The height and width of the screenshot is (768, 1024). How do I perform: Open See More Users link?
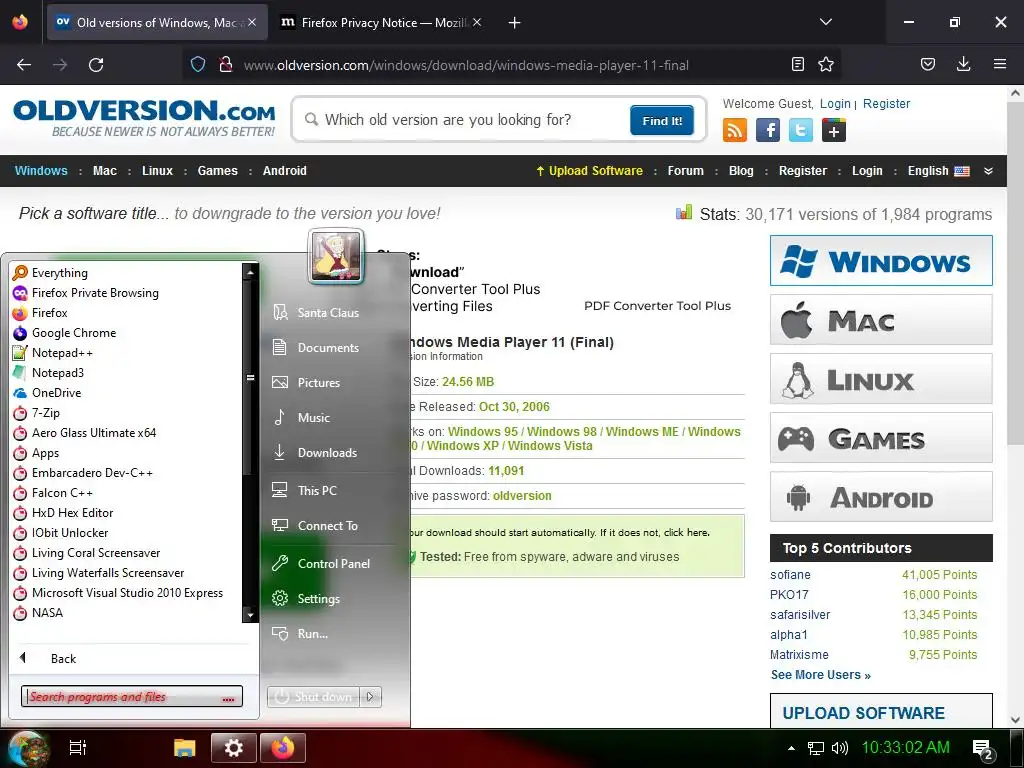[820, 675]
